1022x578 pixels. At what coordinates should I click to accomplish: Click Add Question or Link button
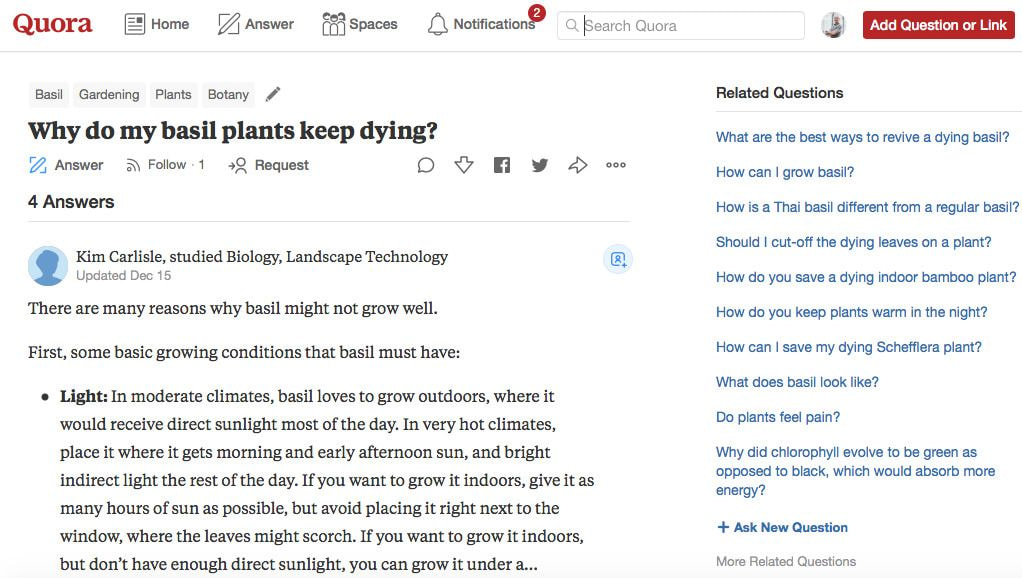939,25
